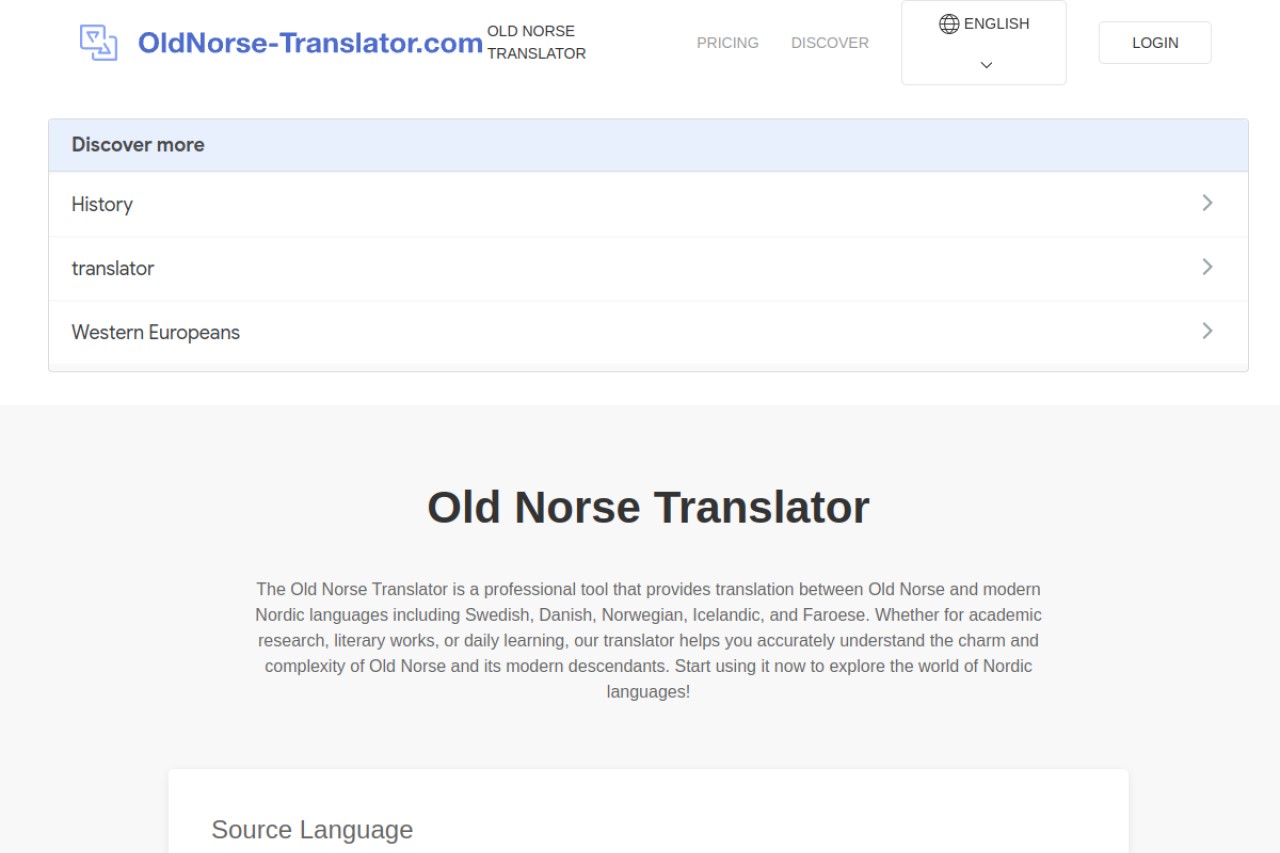Click the Western Europeans row chevron
This screenshot has height=853, width=1280.
pos(1207,331)
